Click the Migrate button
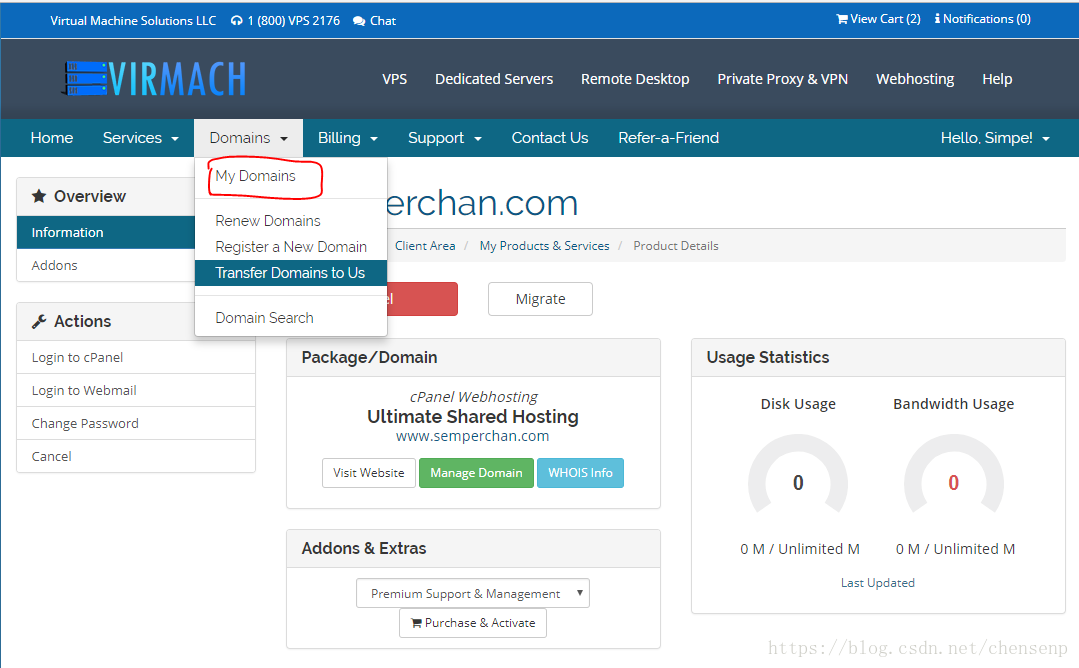Viewport: 1079px width, 668px height. pos(540,299)
